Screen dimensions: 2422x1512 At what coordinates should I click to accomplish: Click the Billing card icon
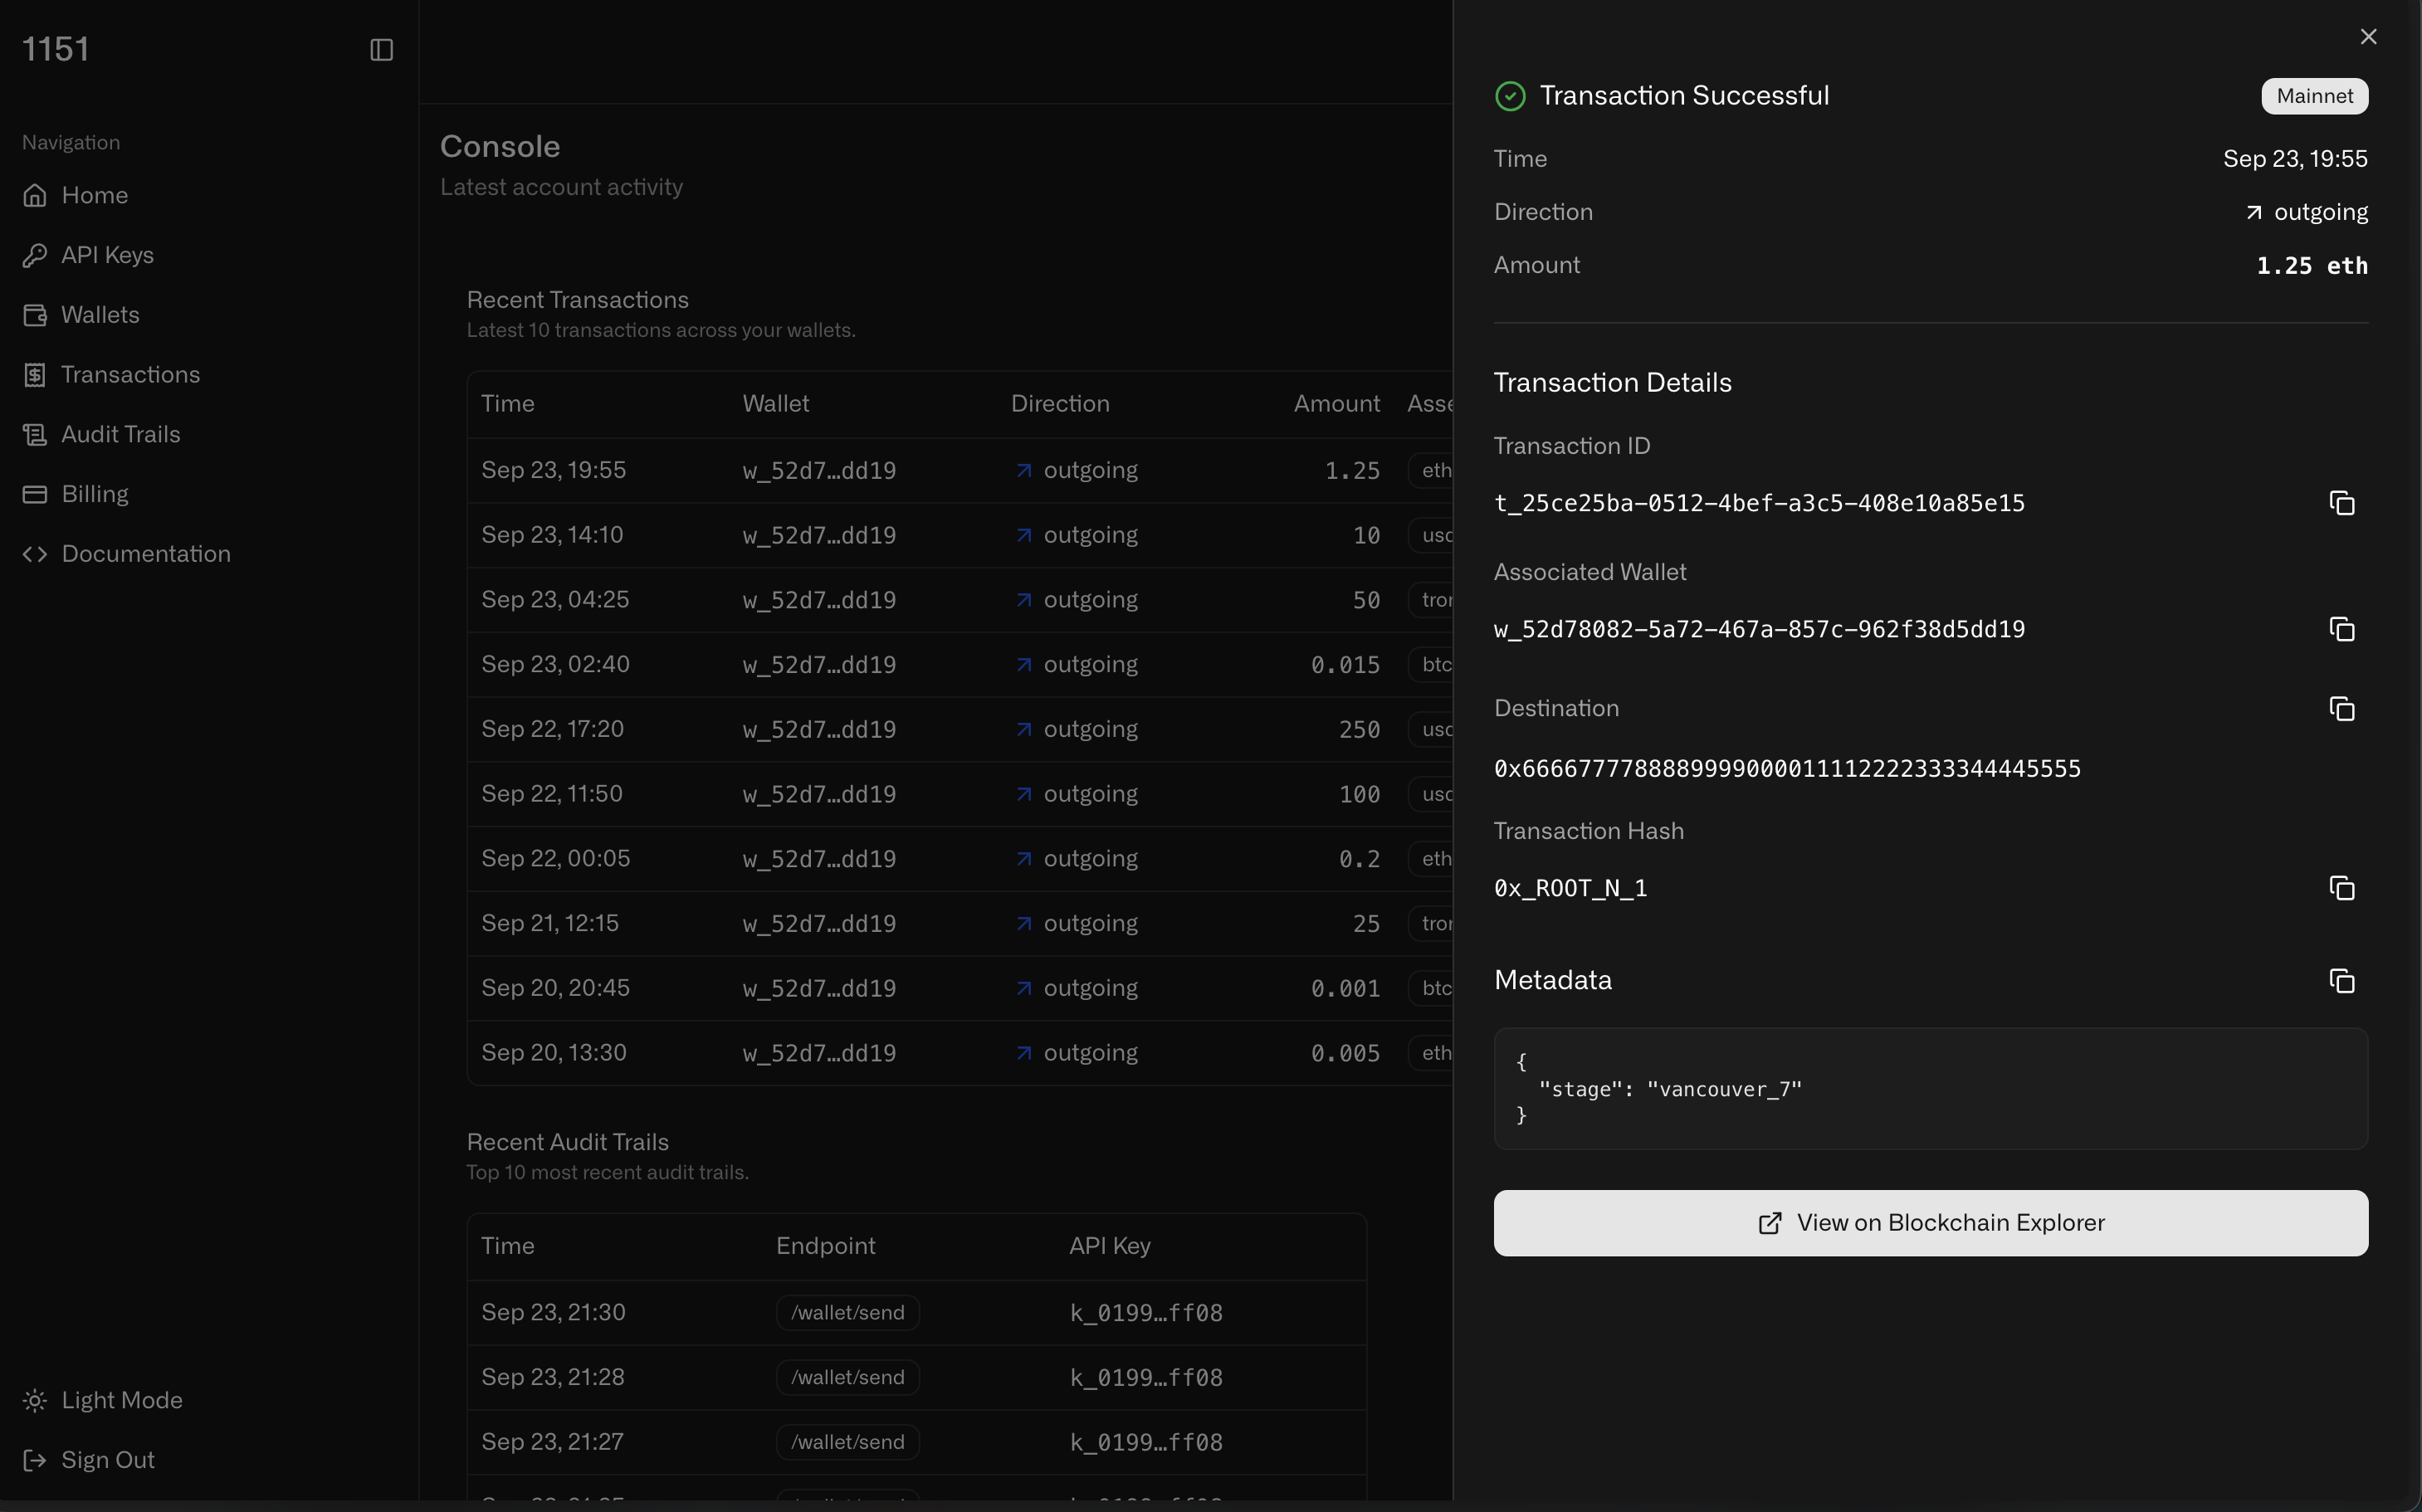tap(35, 494)
